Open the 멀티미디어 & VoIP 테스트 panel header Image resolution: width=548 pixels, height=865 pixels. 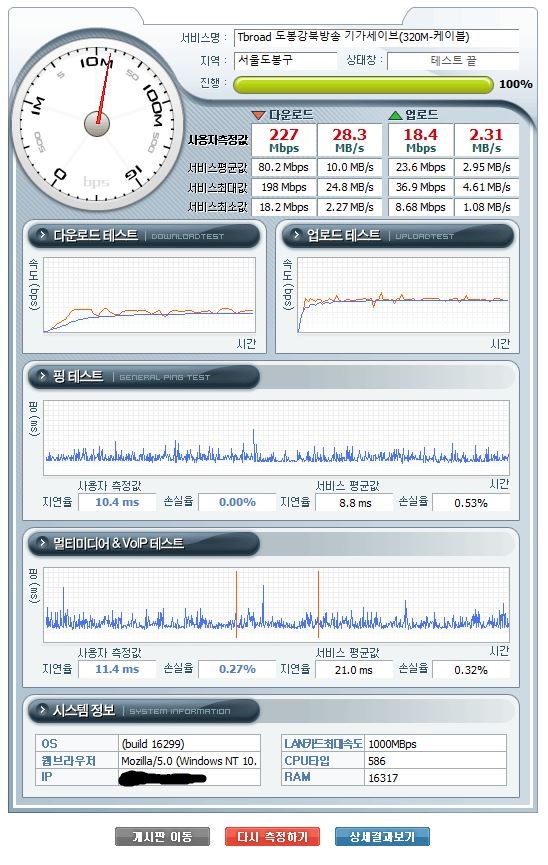coord(144,543)
